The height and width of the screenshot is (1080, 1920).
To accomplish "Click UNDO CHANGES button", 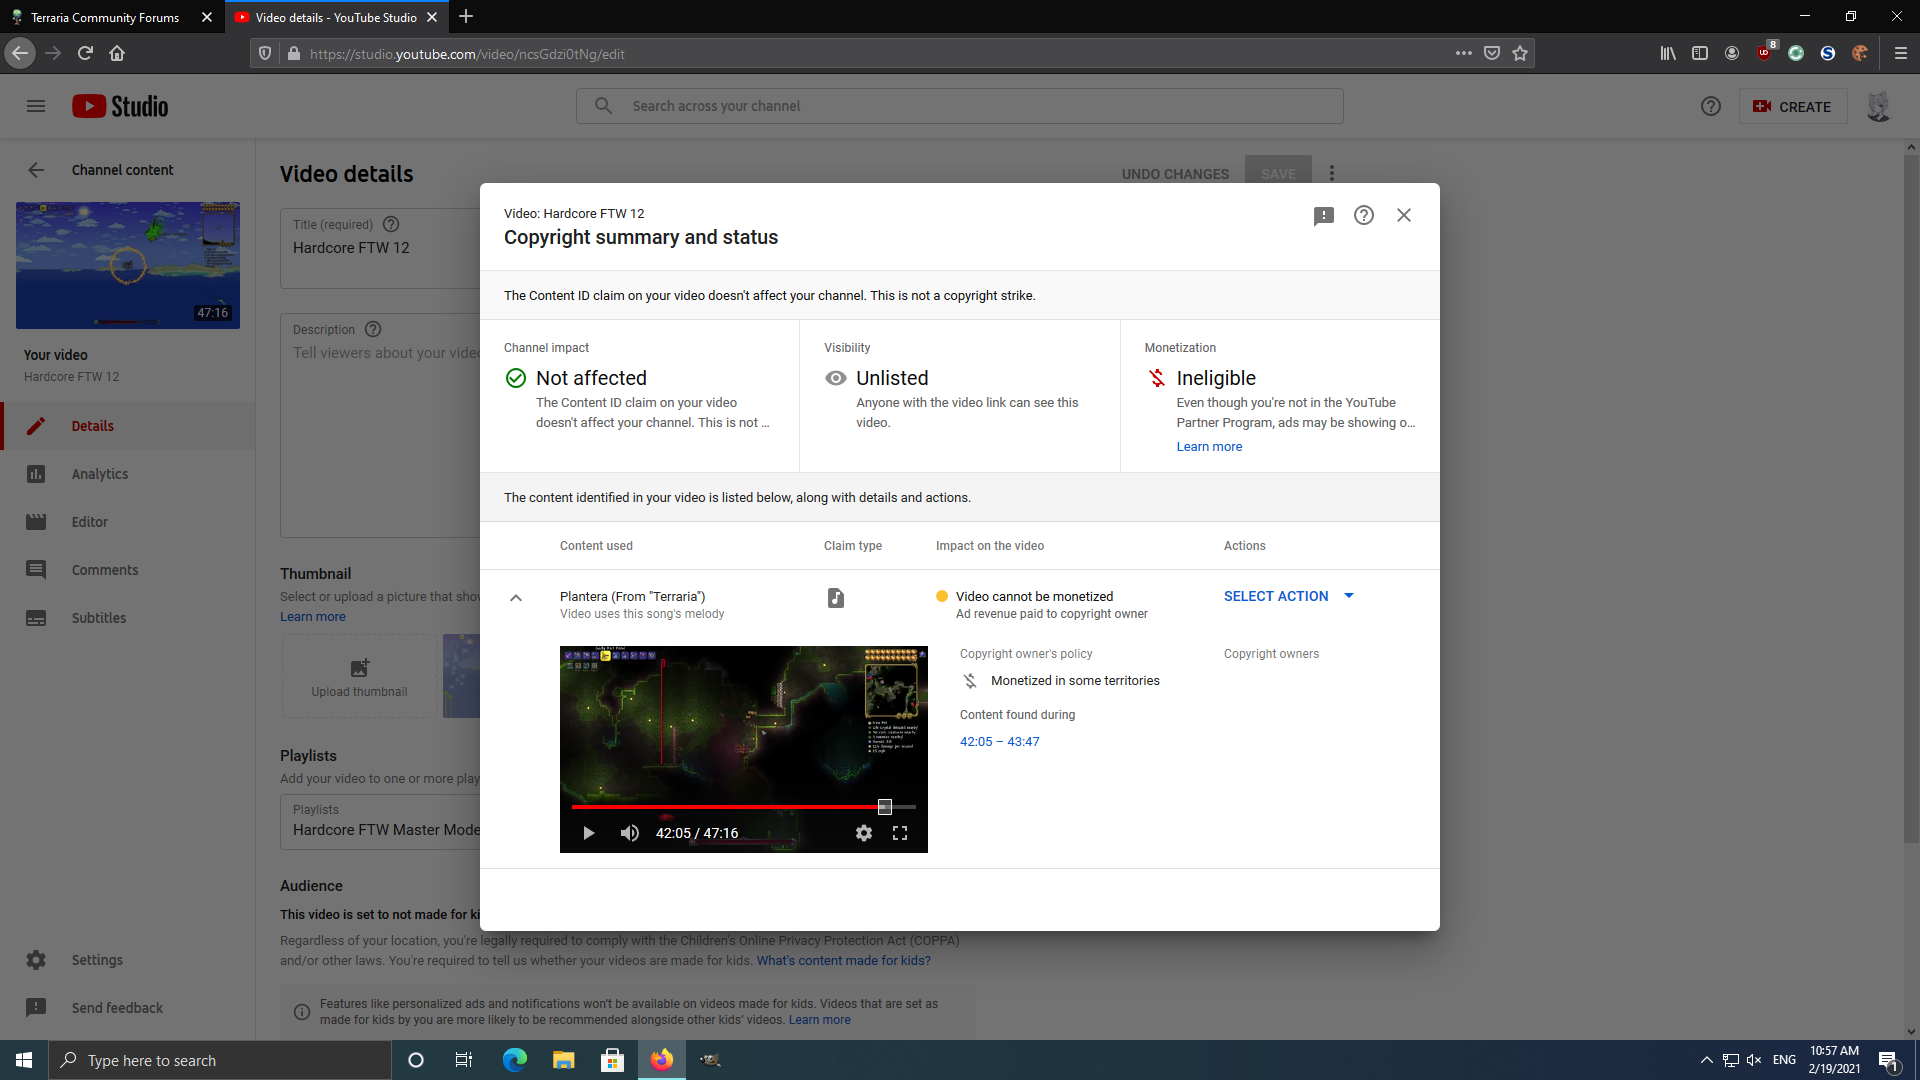I will pyautogui.click(x=1175, y=174).
